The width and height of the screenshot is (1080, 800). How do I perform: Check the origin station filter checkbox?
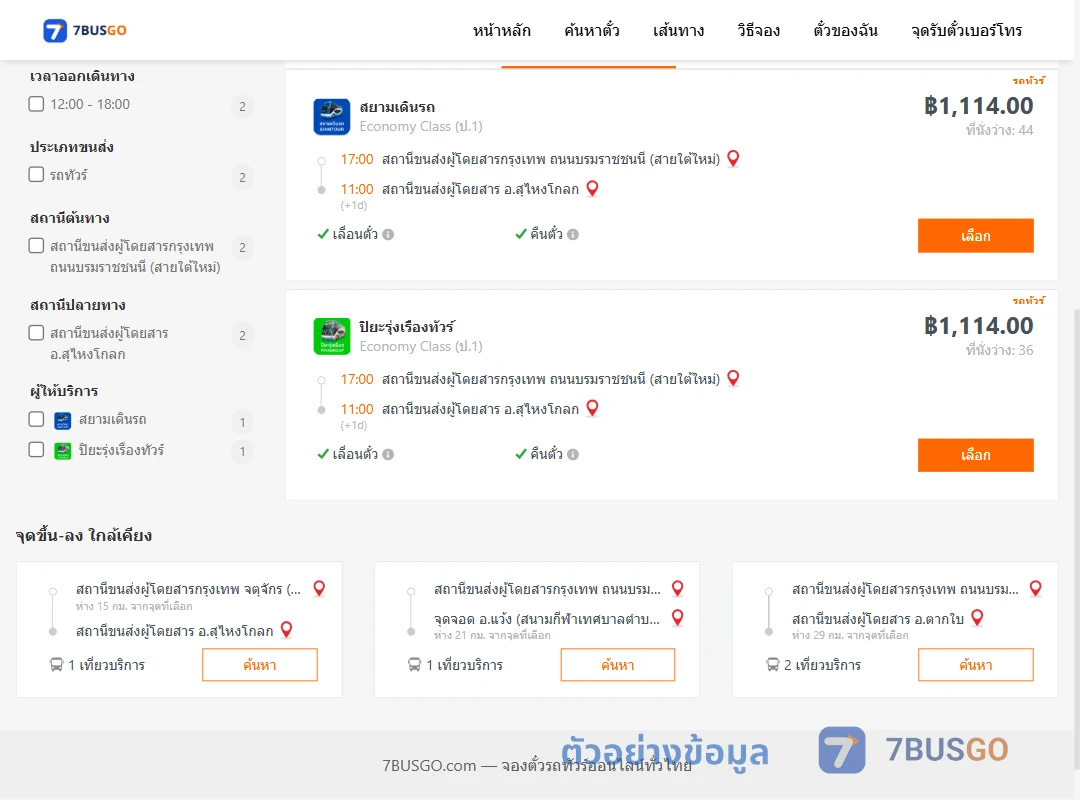[x=37, y=246]
